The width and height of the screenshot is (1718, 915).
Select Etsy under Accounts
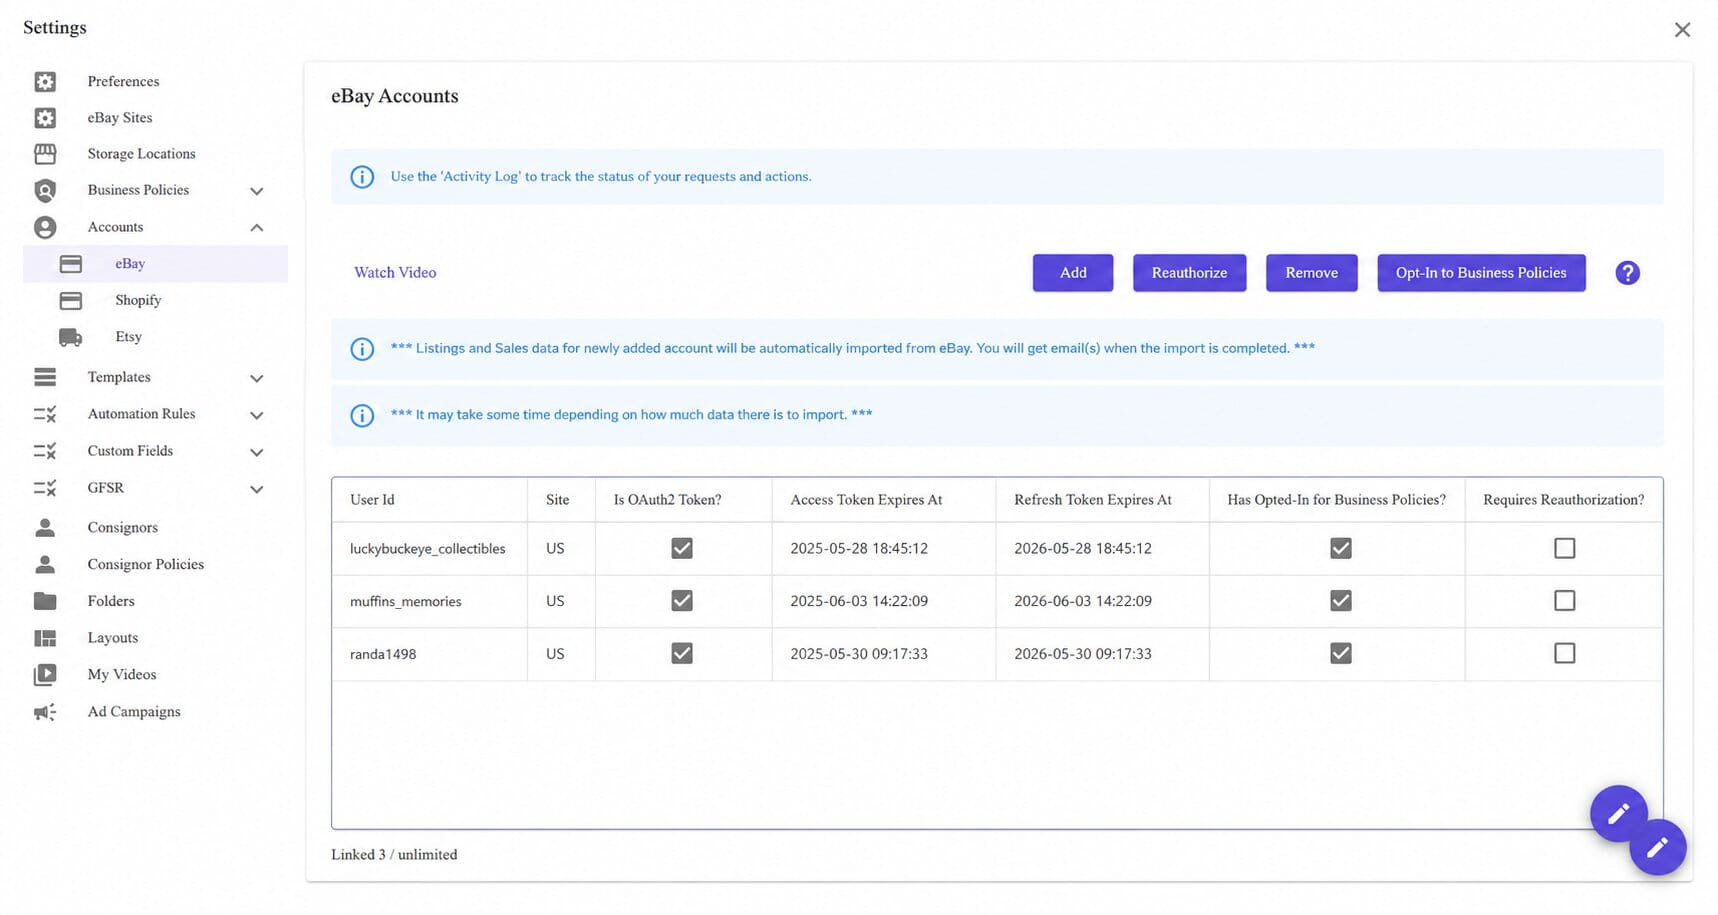[x=128, y=337]
